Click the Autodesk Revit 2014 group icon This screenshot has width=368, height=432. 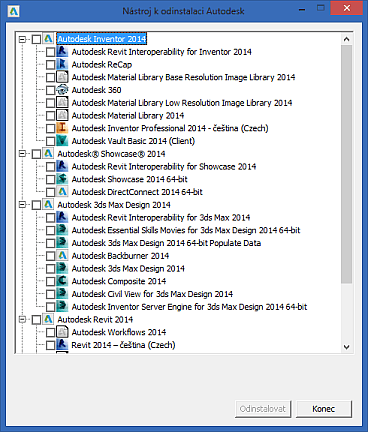(48, 319)
